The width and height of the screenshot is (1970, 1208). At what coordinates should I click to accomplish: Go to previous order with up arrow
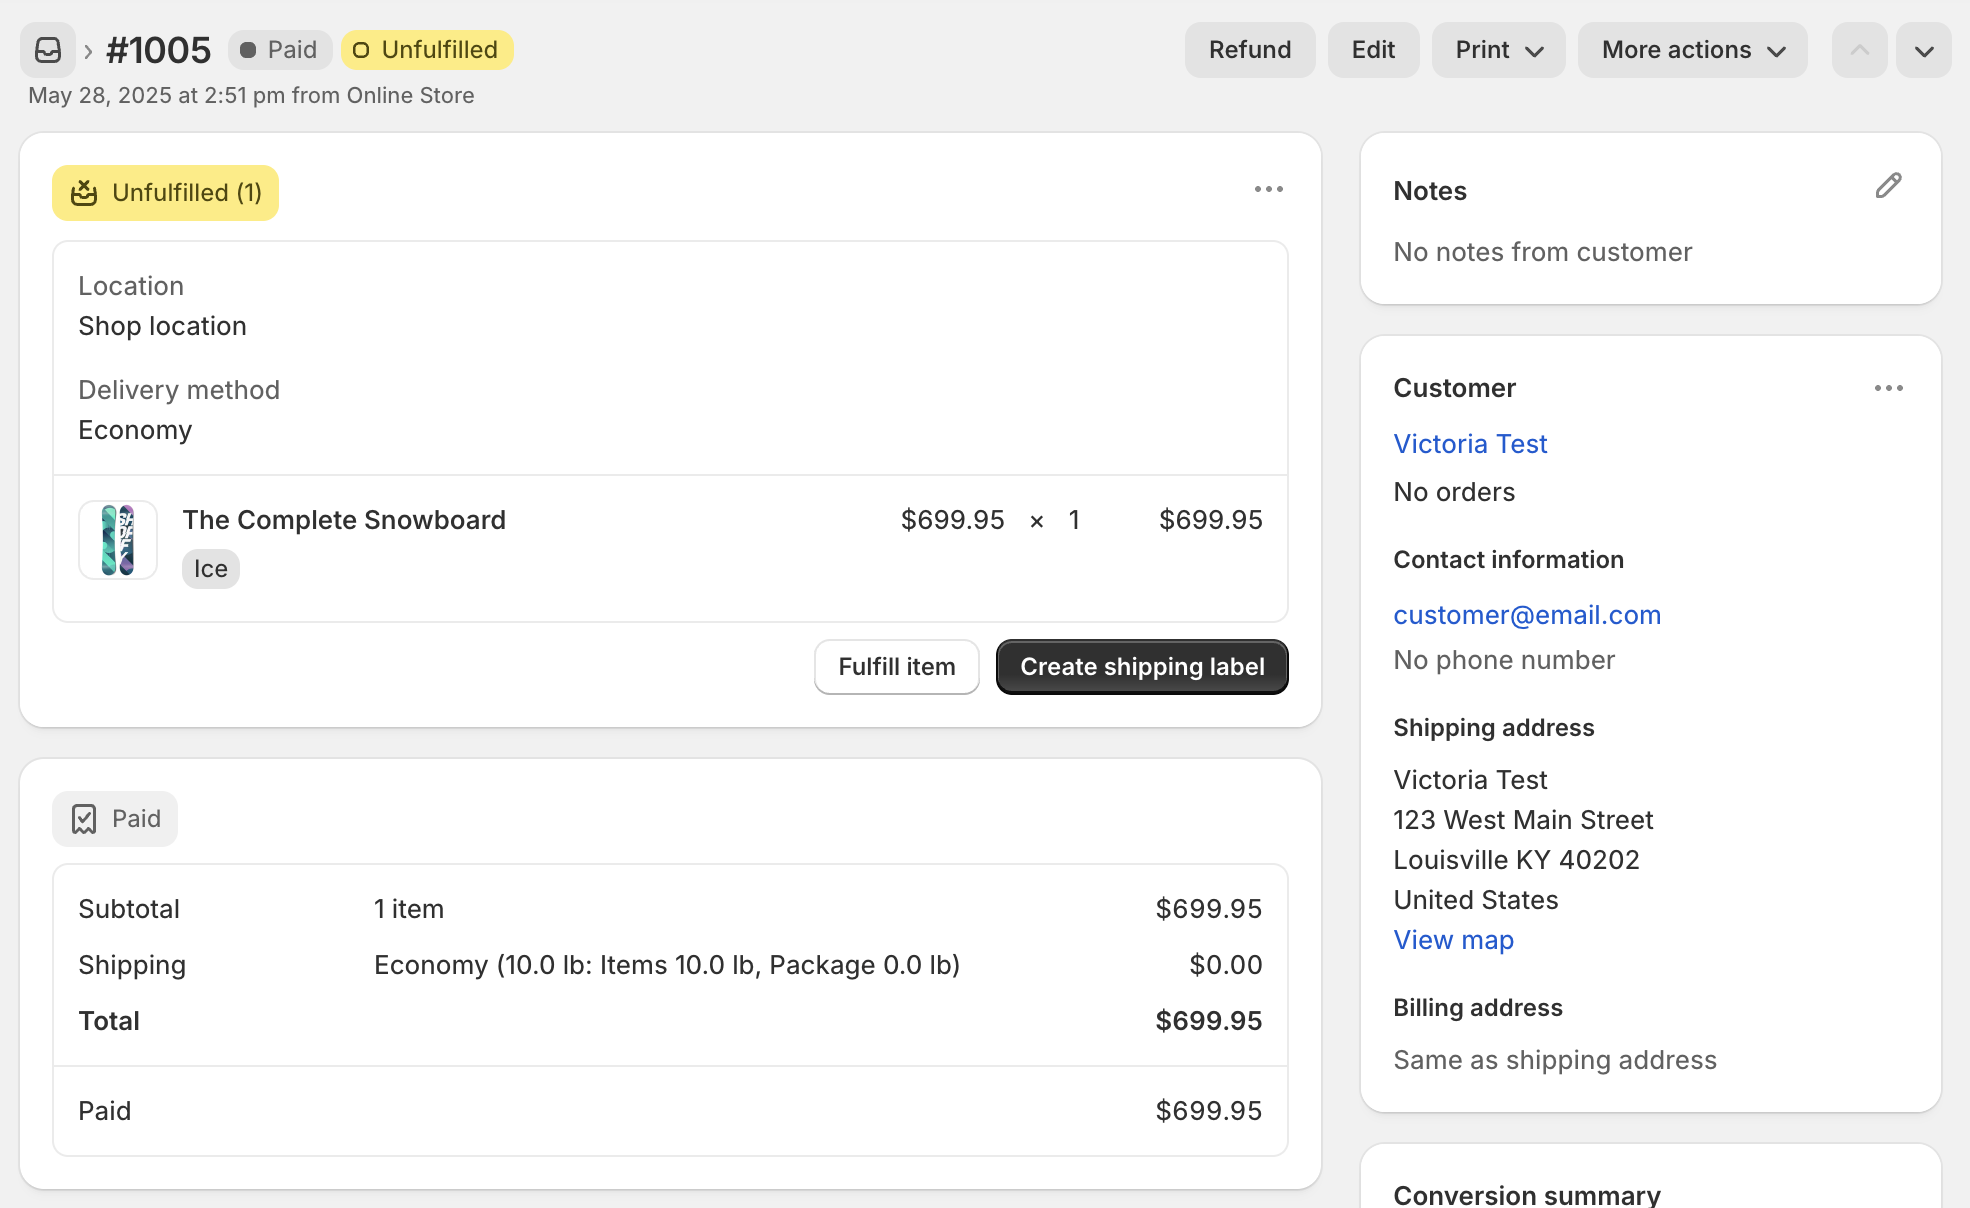[x=1859, y=50]
